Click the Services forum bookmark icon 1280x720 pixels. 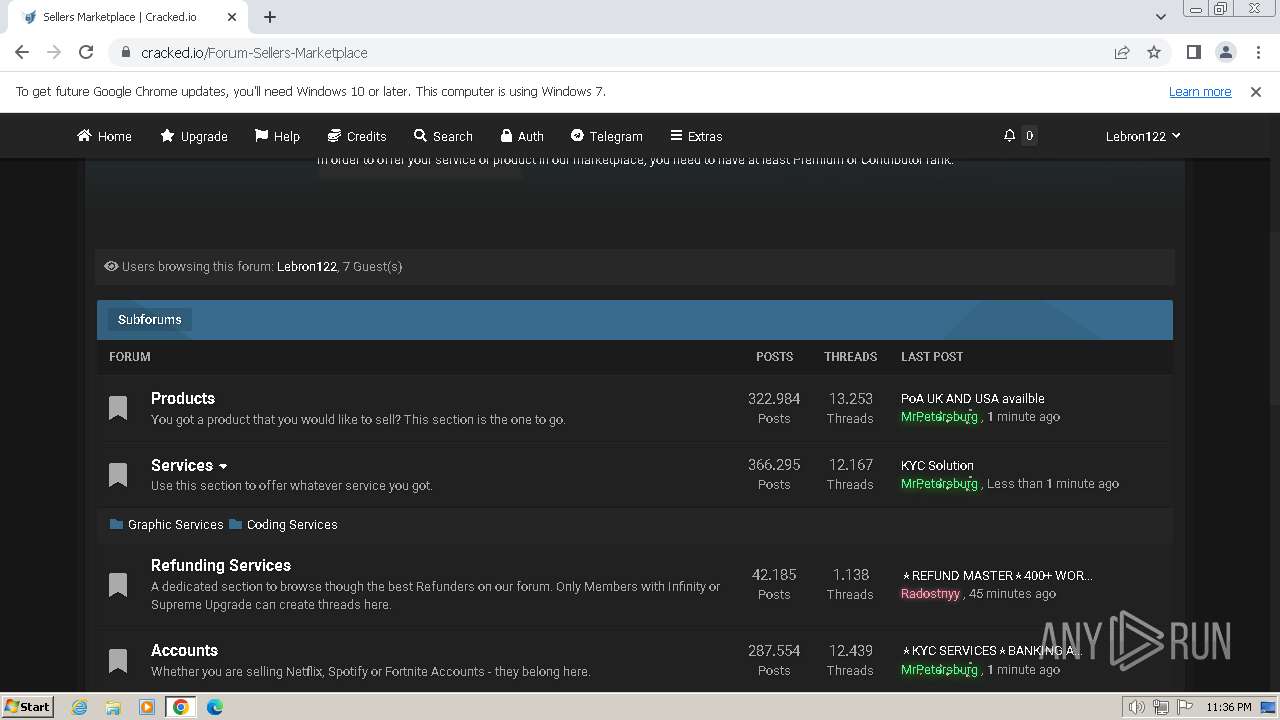click(x=118, y=474)
